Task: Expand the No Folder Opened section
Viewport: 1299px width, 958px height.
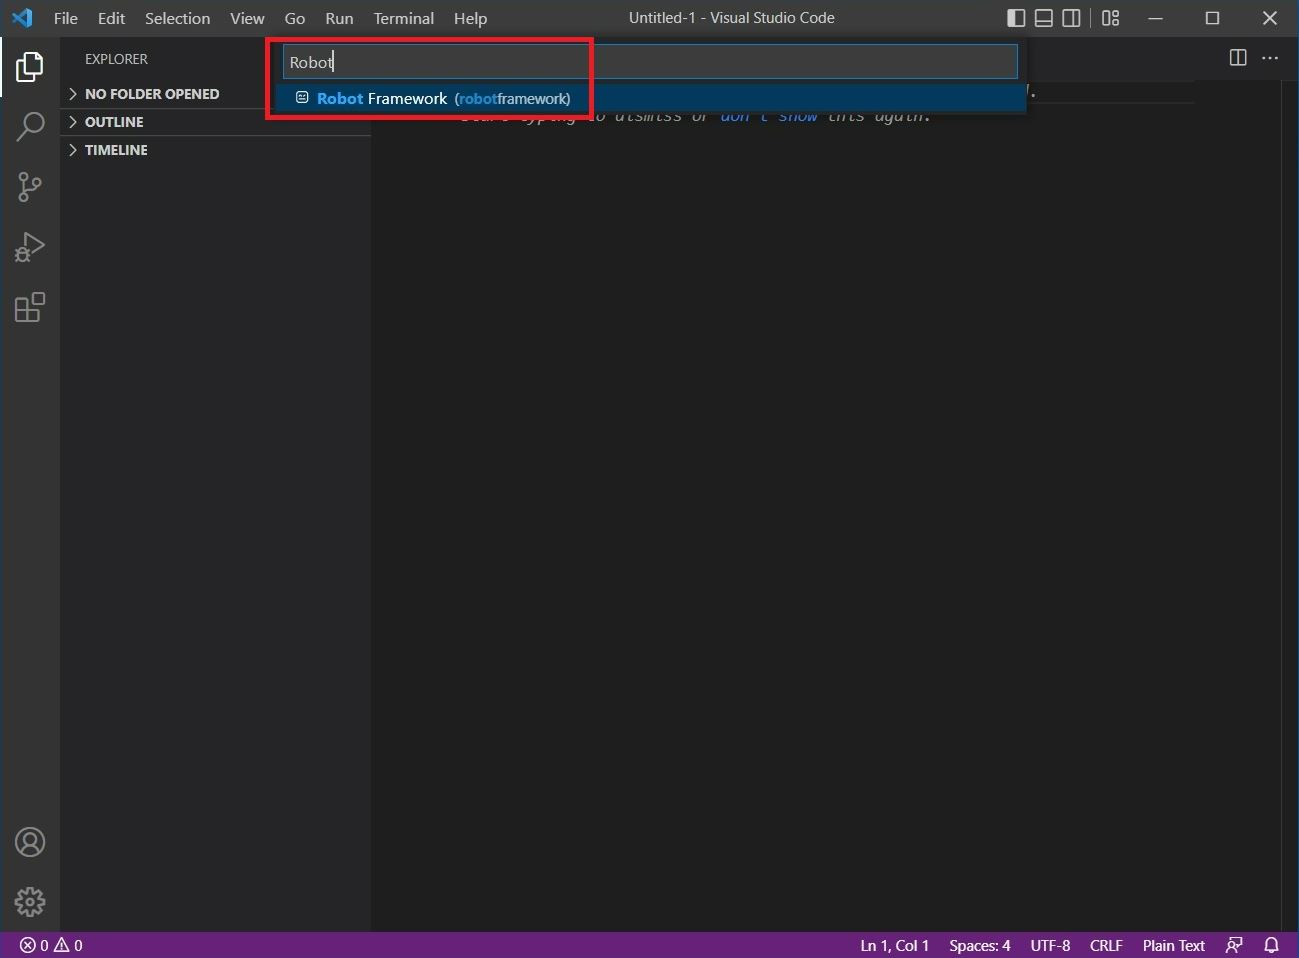Action: click(215, 94)
